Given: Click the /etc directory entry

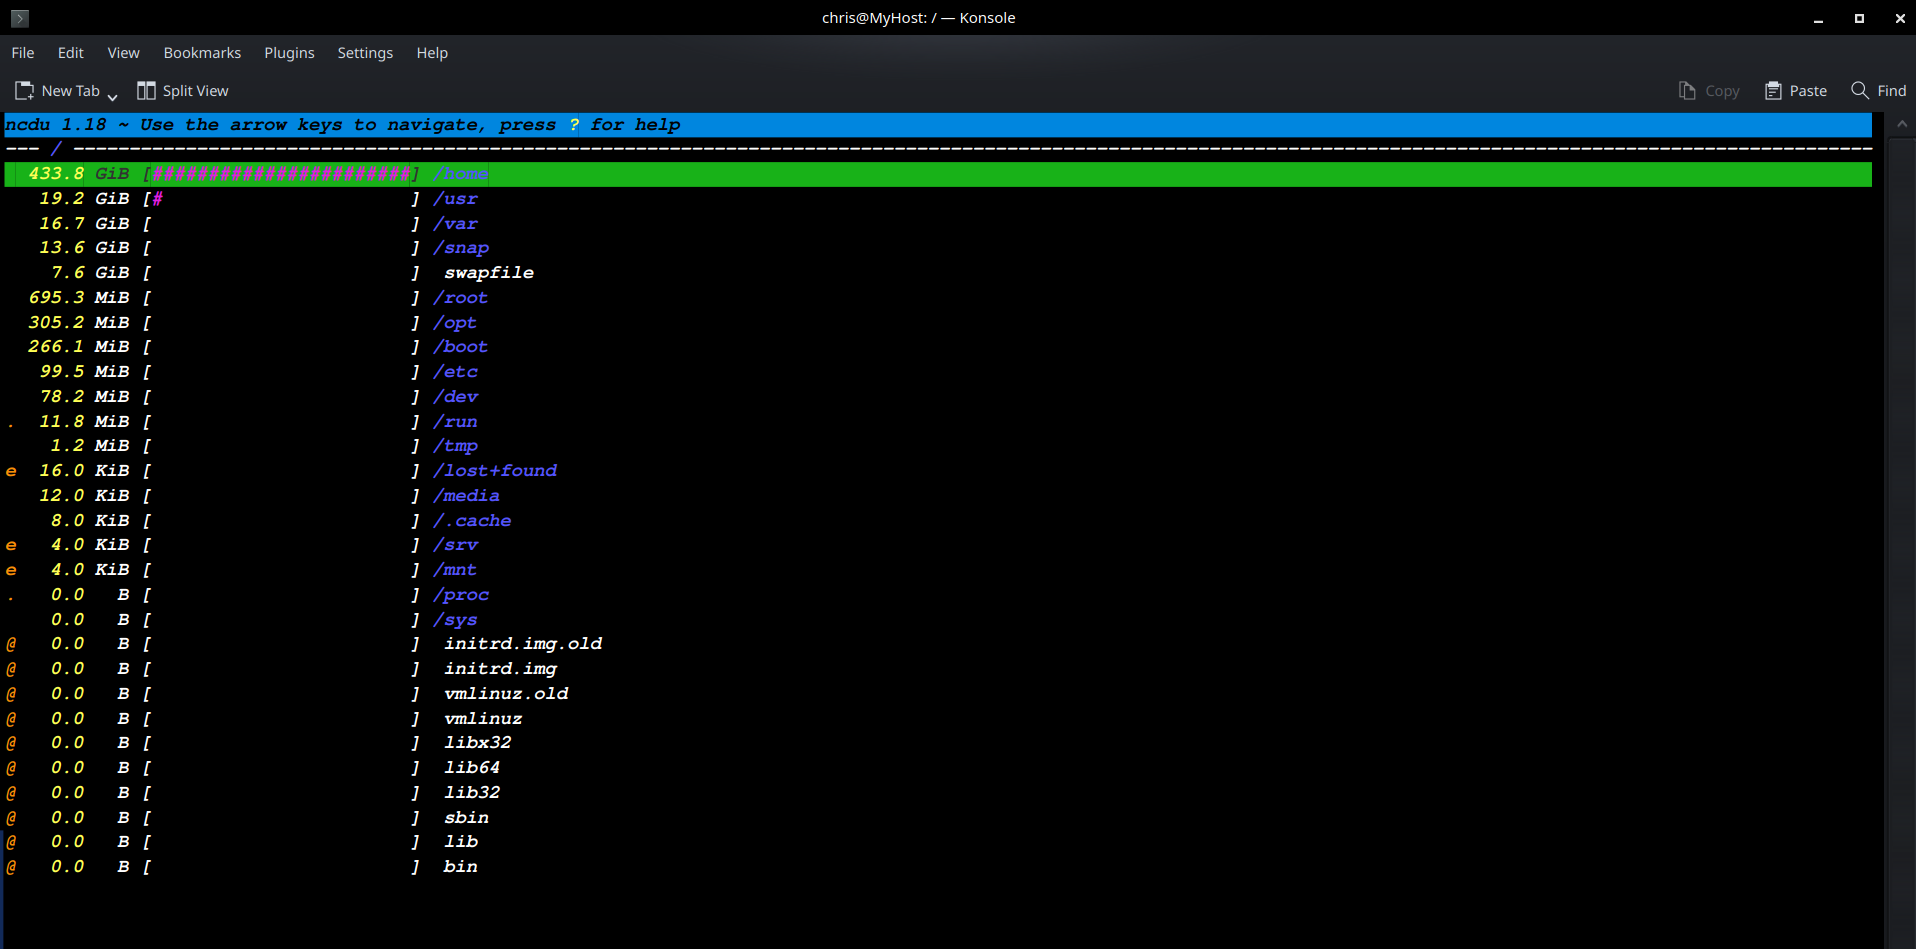Looking at the screenshot, I should click(455, 372).
